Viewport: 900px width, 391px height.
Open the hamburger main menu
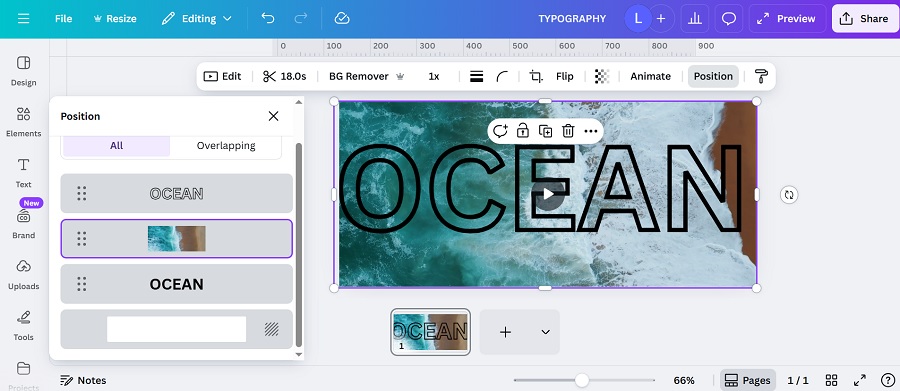pyautogui.click(x=23, y=18)
